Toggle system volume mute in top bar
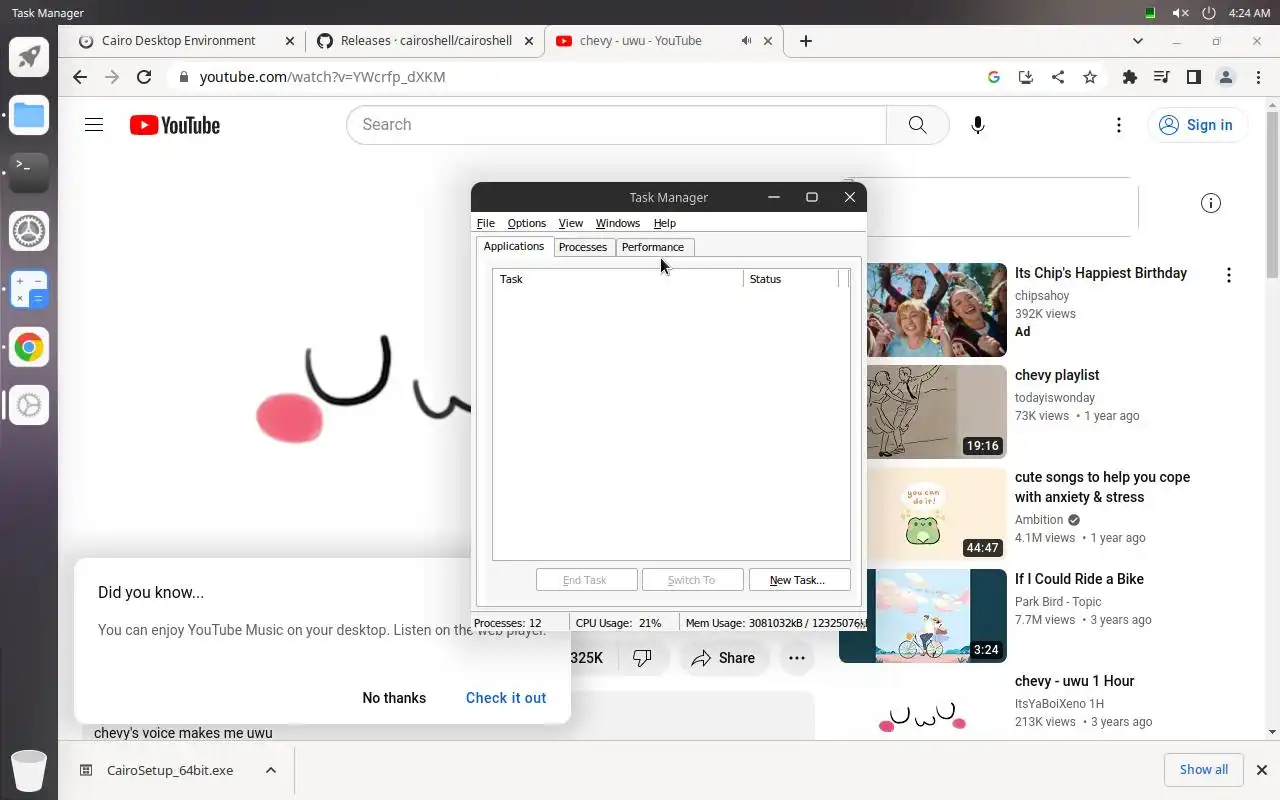The image size is (1280, 800). coord(1180,13)
